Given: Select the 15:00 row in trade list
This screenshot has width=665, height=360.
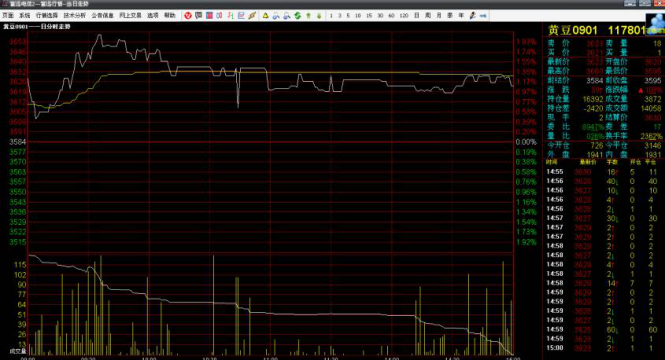Looking at the screenshot, I should tap(602, 348).
